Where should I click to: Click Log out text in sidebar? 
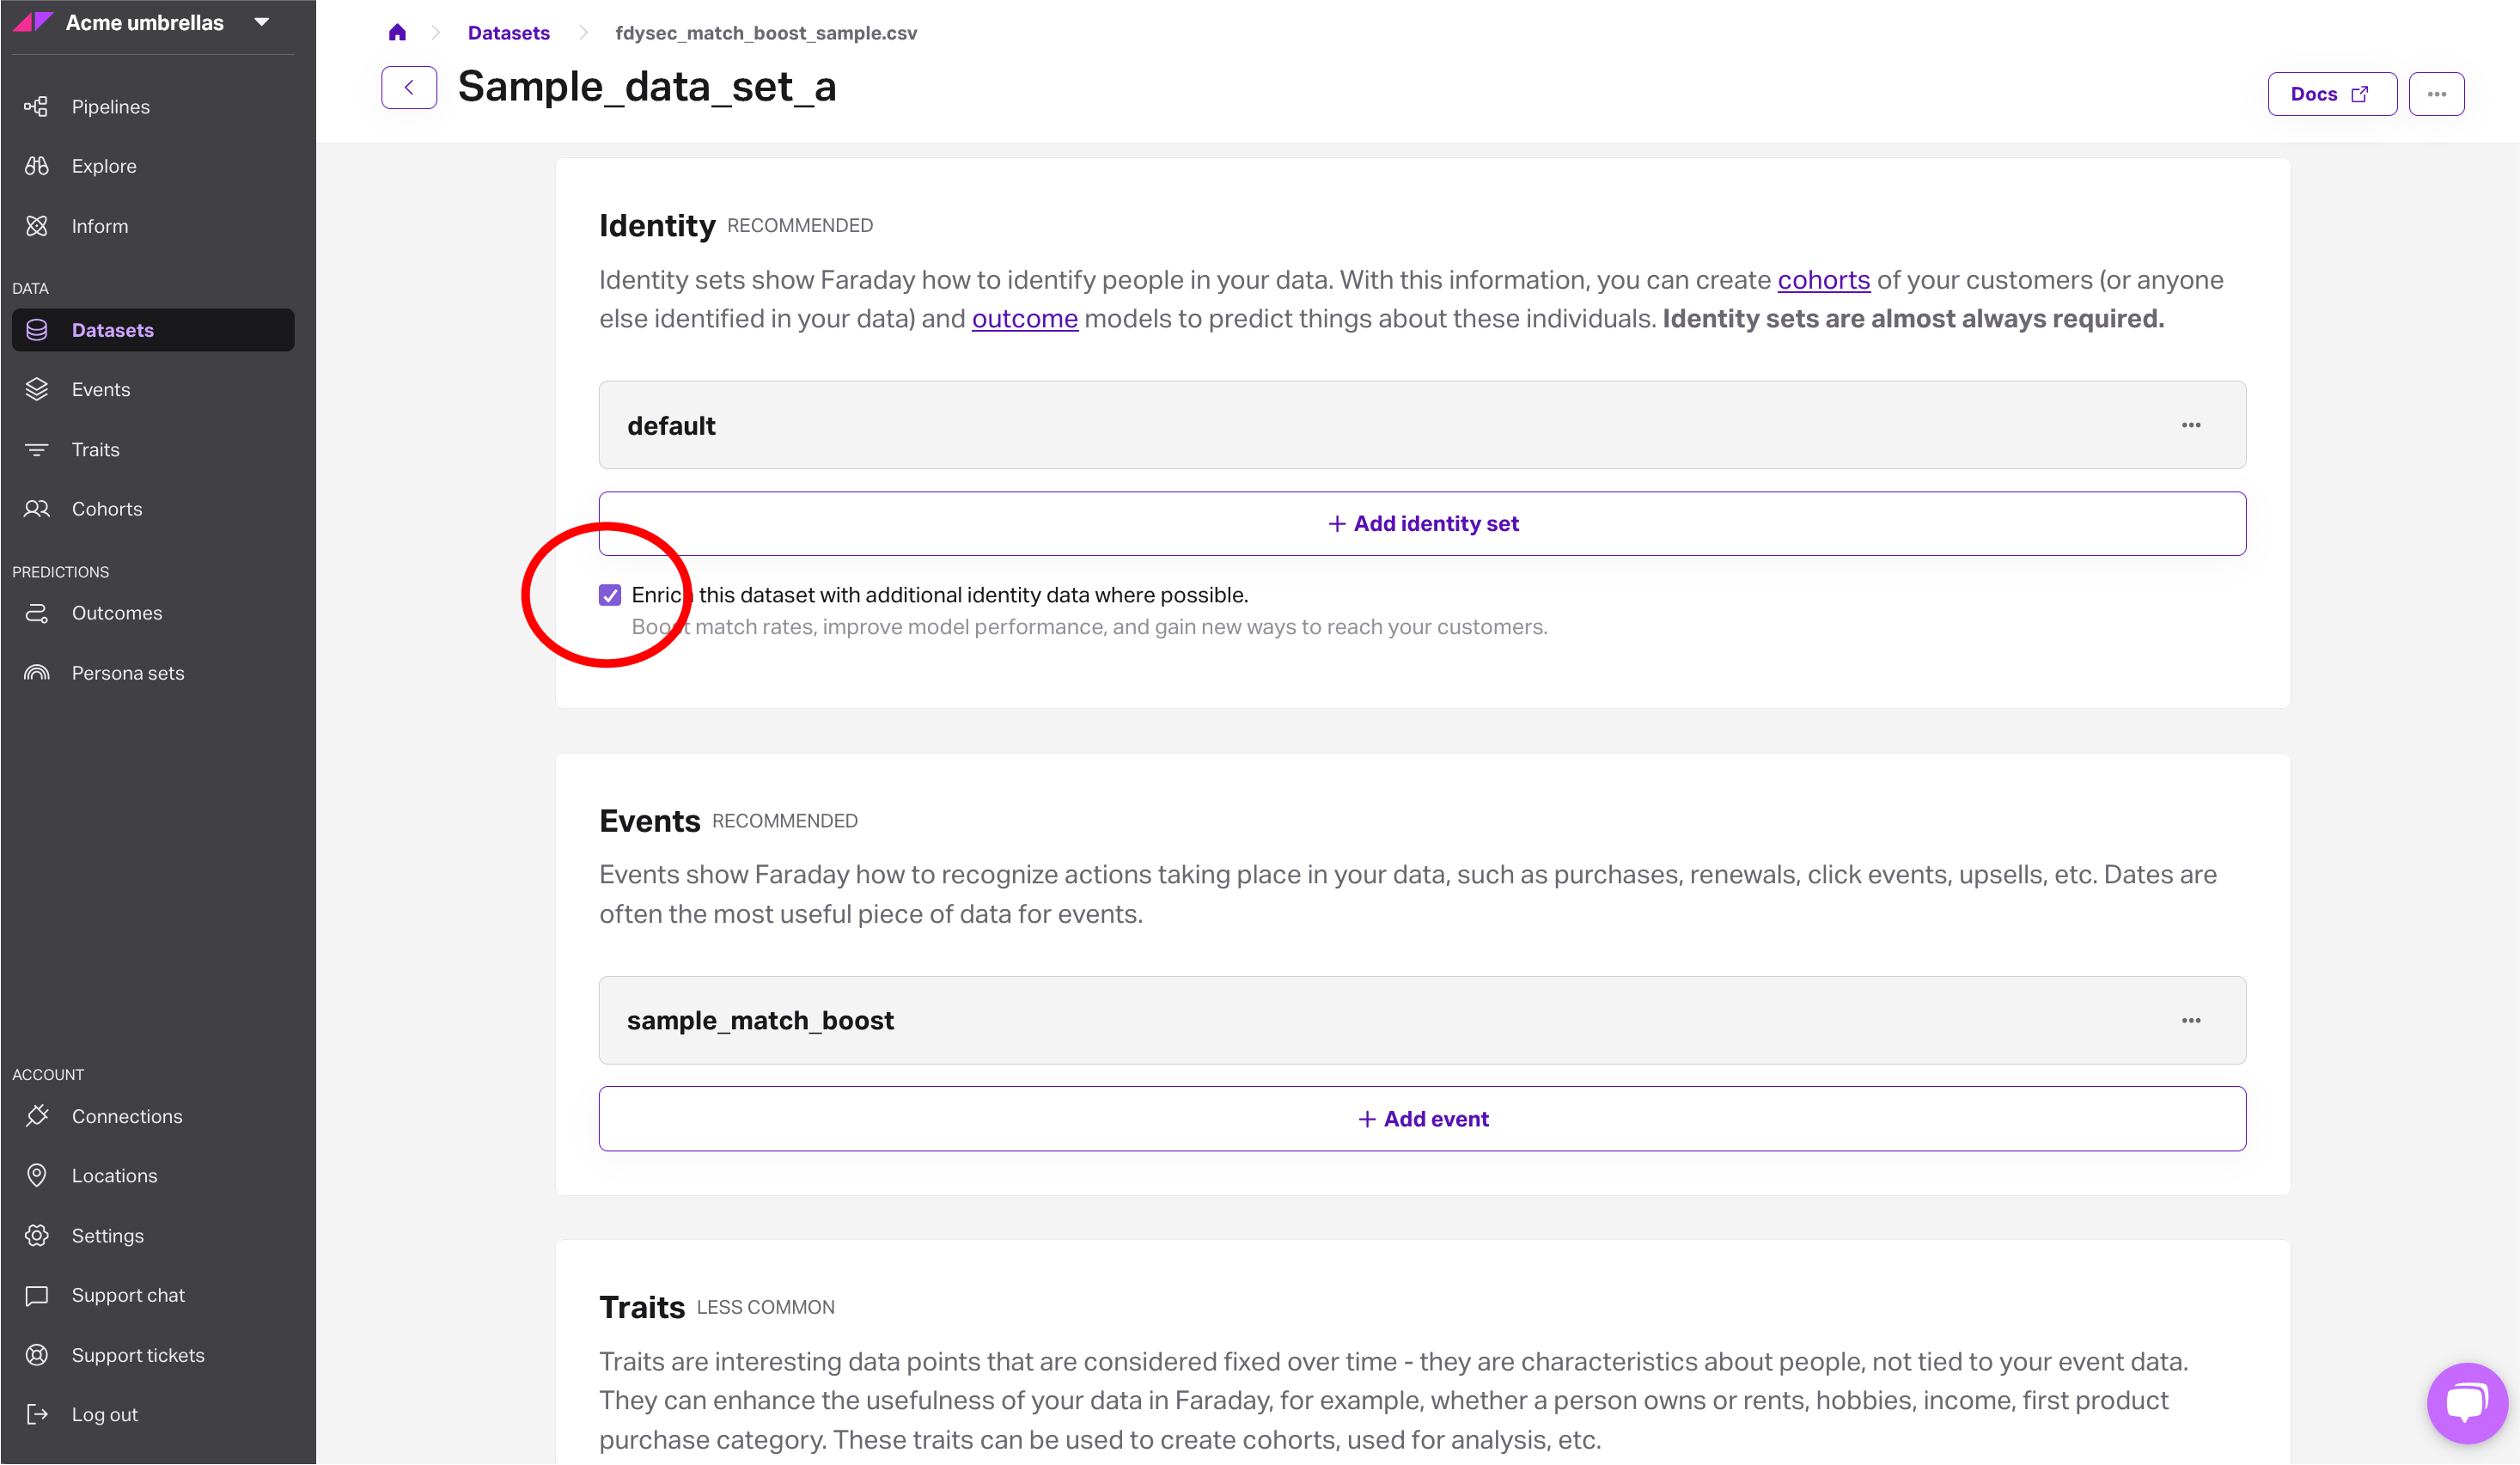[105, 1415]
